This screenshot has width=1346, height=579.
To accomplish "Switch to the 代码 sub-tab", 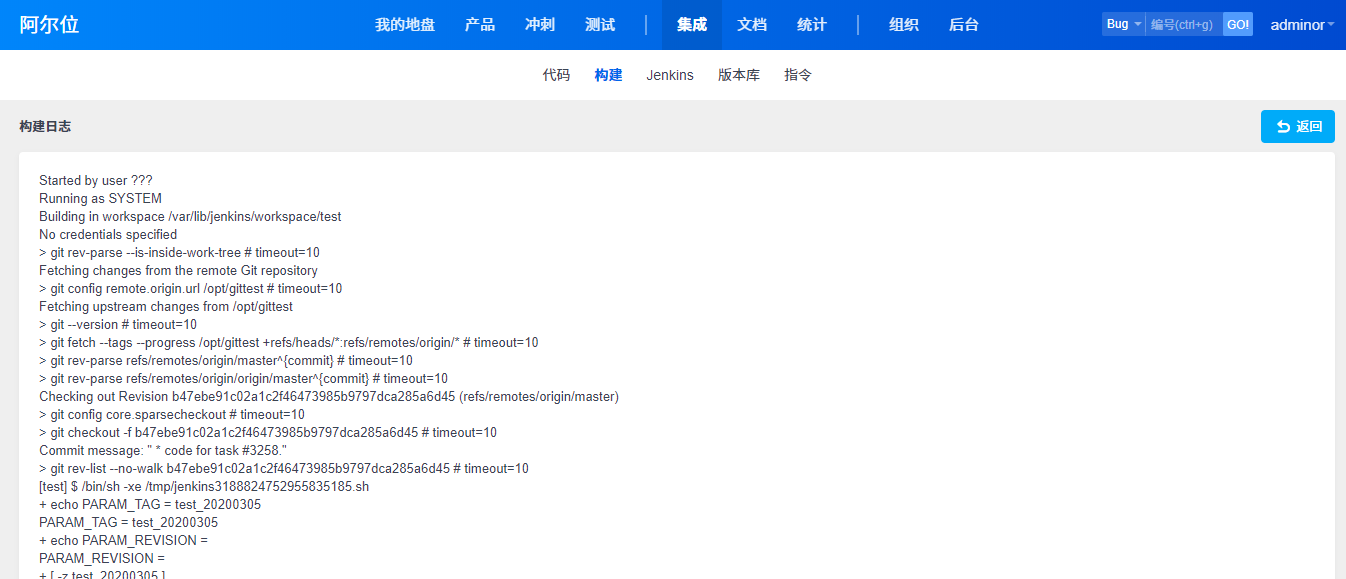I will pyautogui.click(x=556, y=75).
